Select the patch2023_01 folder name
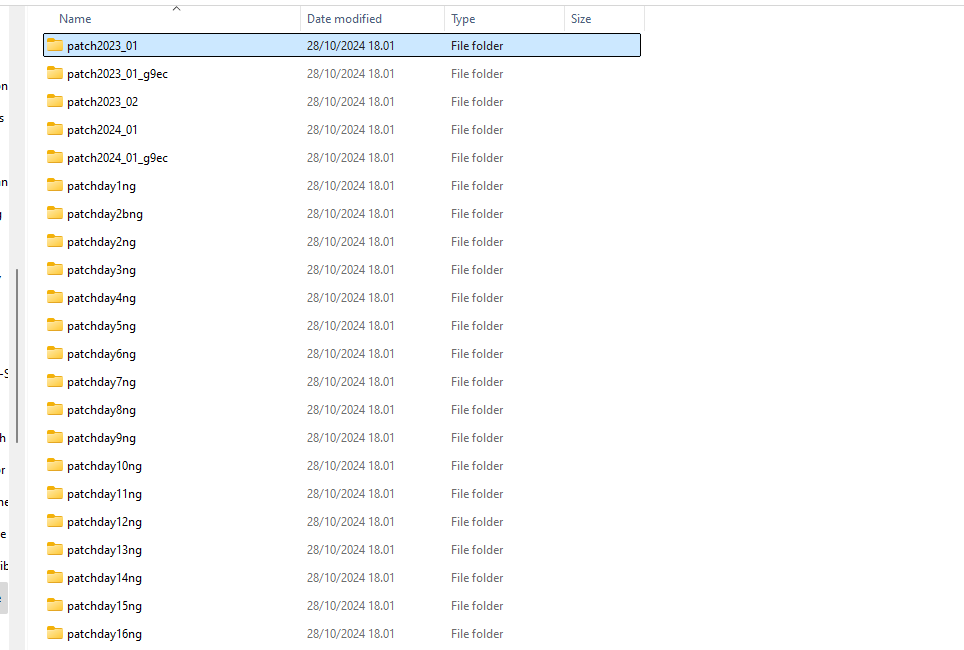 (102, 46)
